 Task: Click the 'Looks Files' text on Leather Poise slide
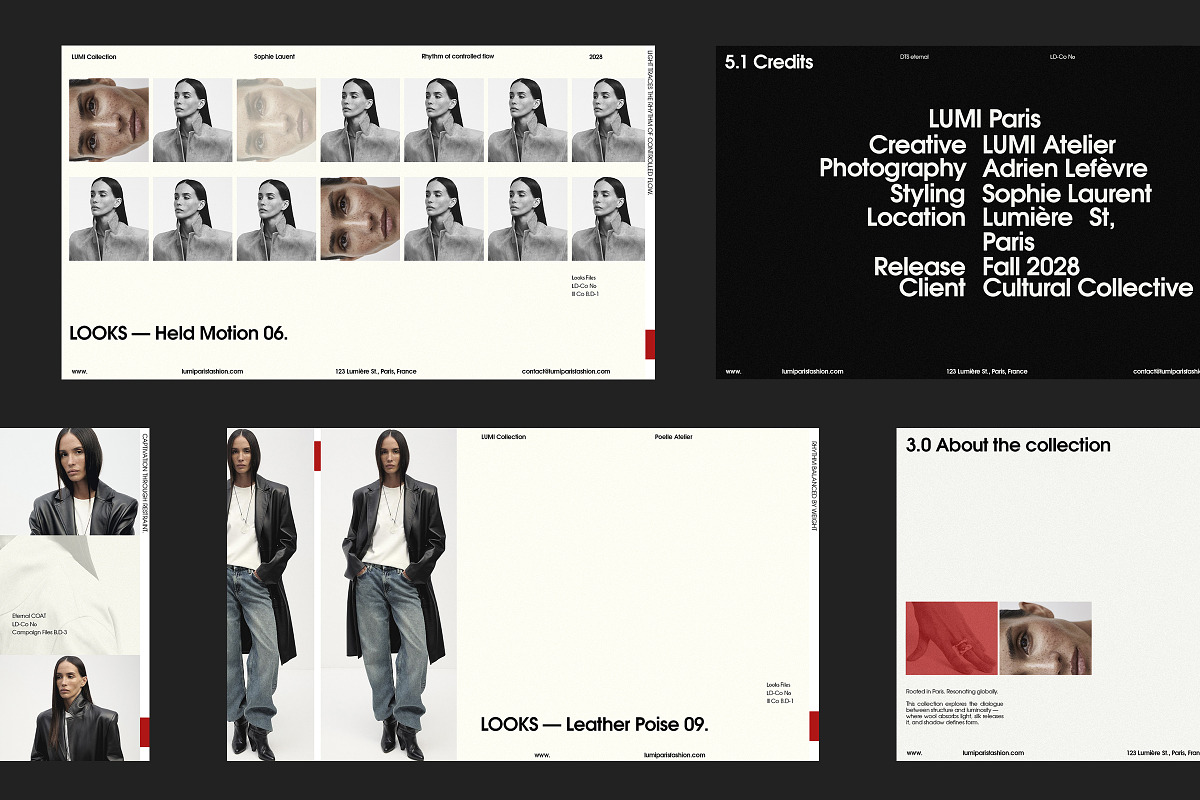click(779, 684)
